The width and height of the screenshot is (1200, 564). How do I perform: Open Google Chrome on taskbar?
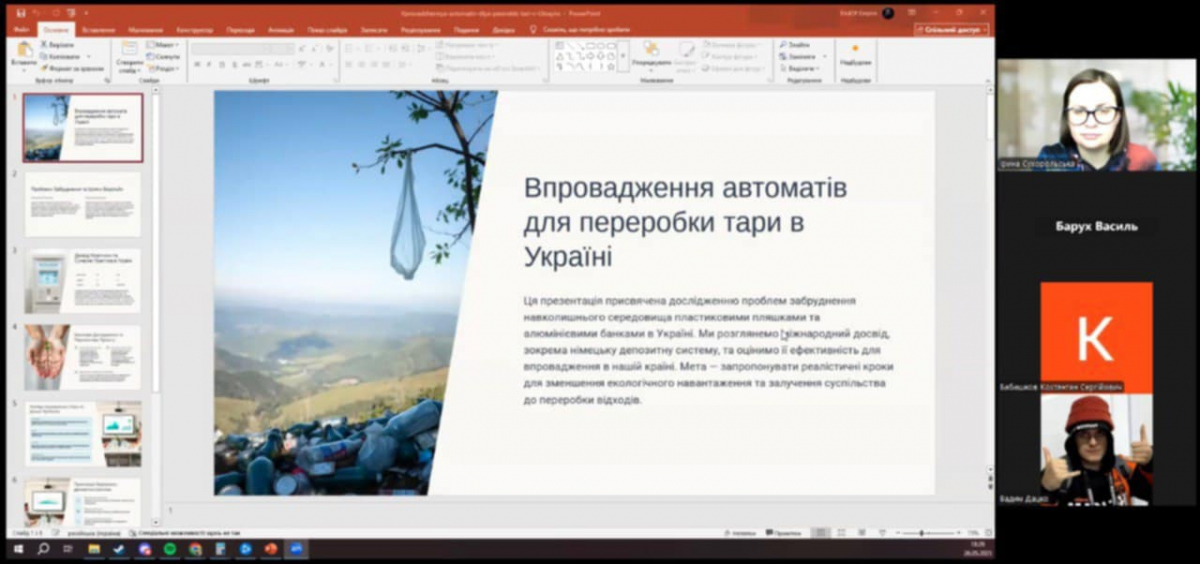pyautogui.click(x=195, y=549)
